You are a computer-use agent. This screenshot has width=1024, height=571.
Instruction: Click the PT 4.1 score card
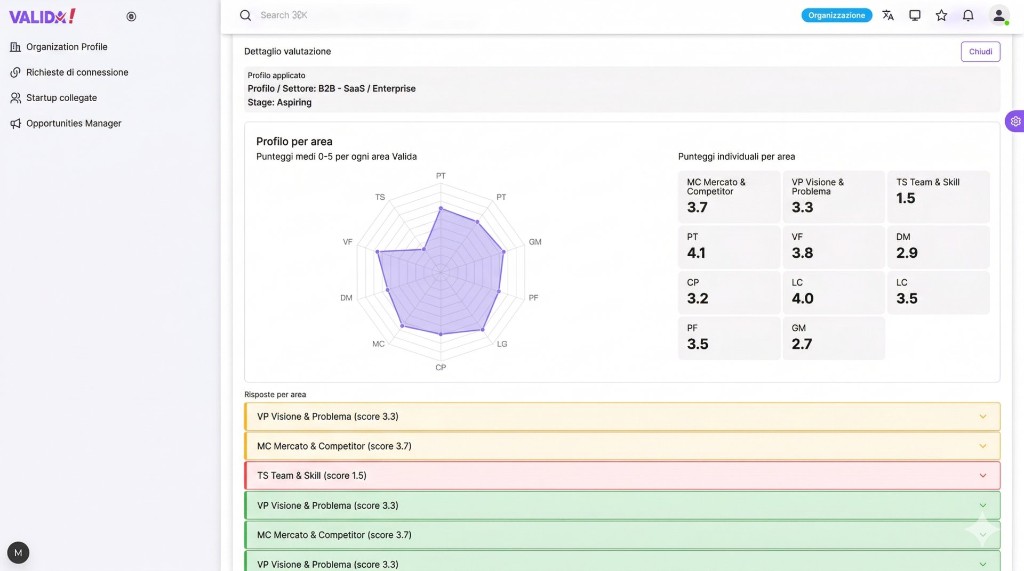point(729,247)
